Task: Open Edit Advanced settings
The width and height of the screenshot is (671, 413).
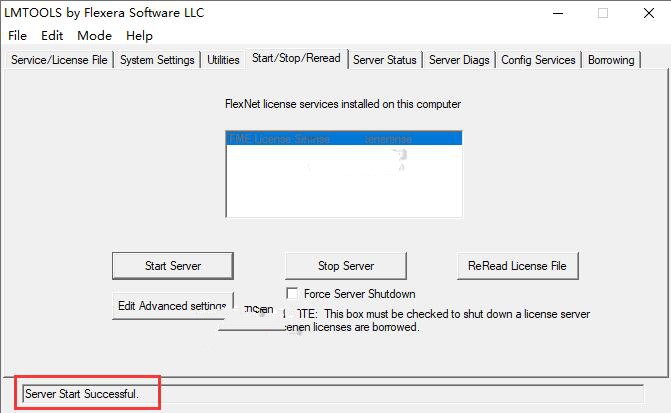Action: click(x=173, y=306)
